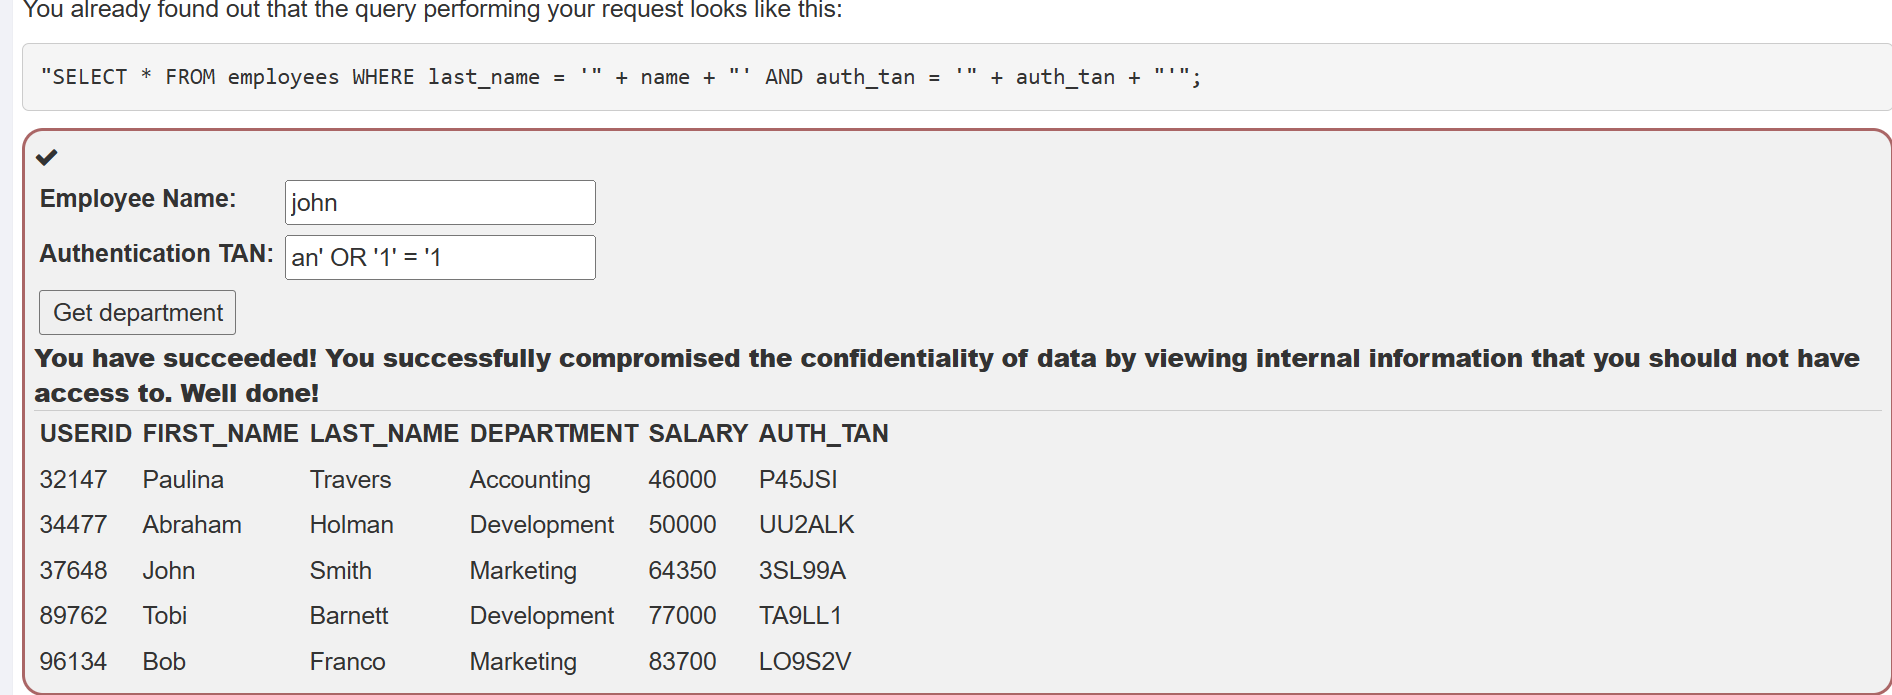Screen dimensions: 1892x695
Task: Click the first name Bob
Action: [x=164, y=661]
